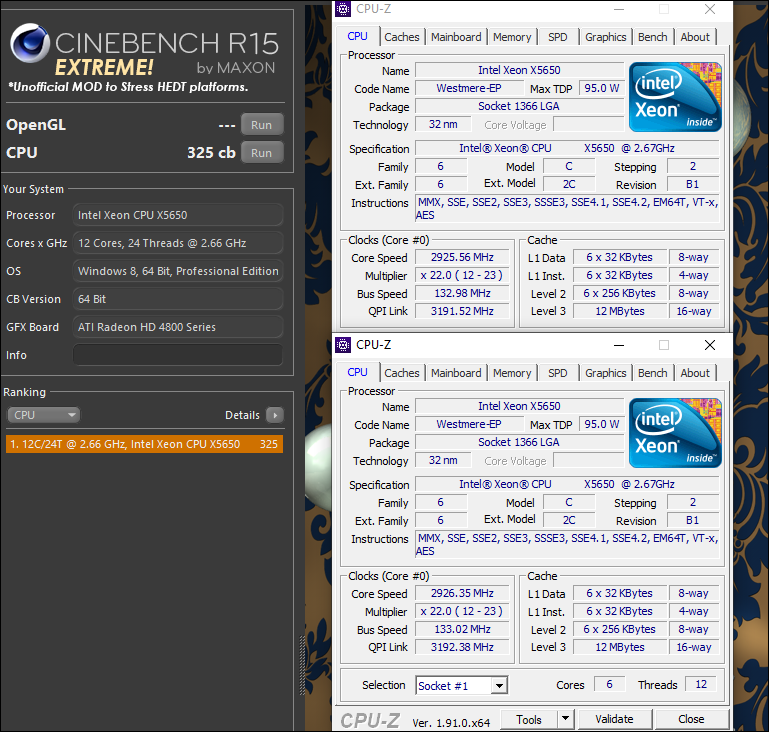Expand the Tools dropdown arrow in CPU-Z
769x732 pixels.
pos(565,719)
